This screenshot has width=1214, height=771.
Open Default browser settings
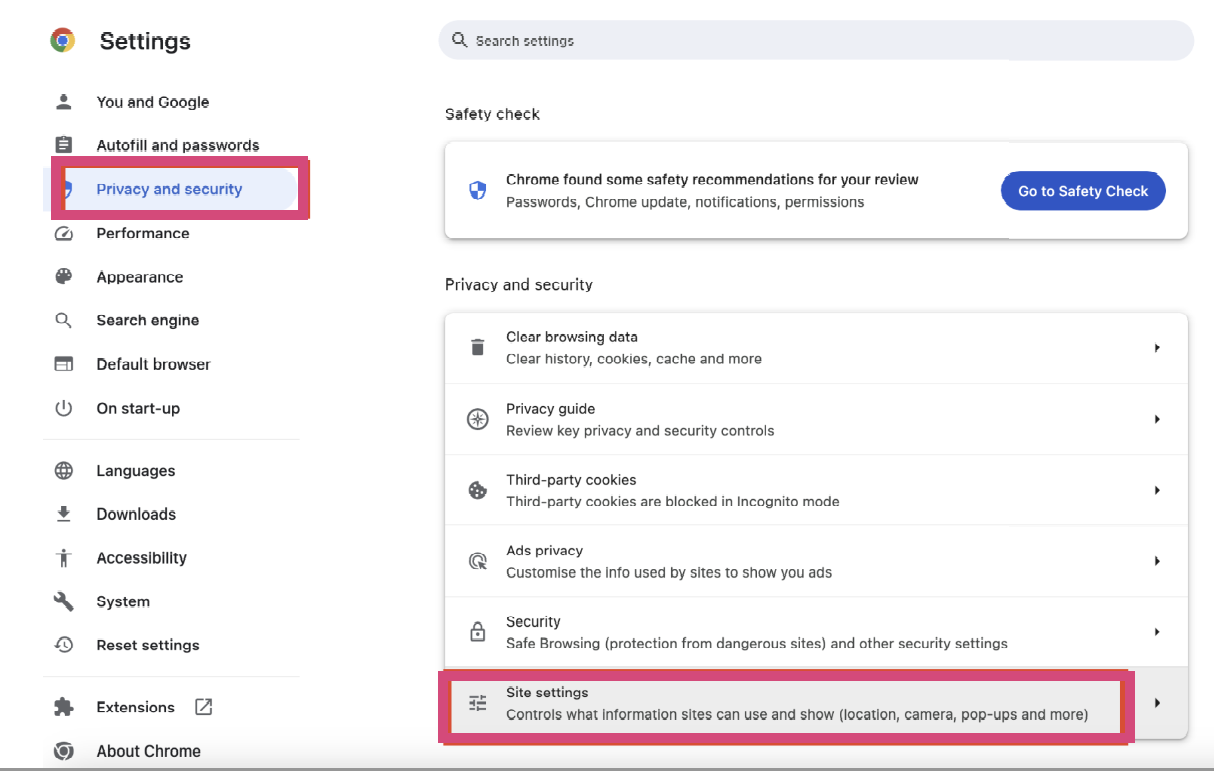click(x=154, y=364)
